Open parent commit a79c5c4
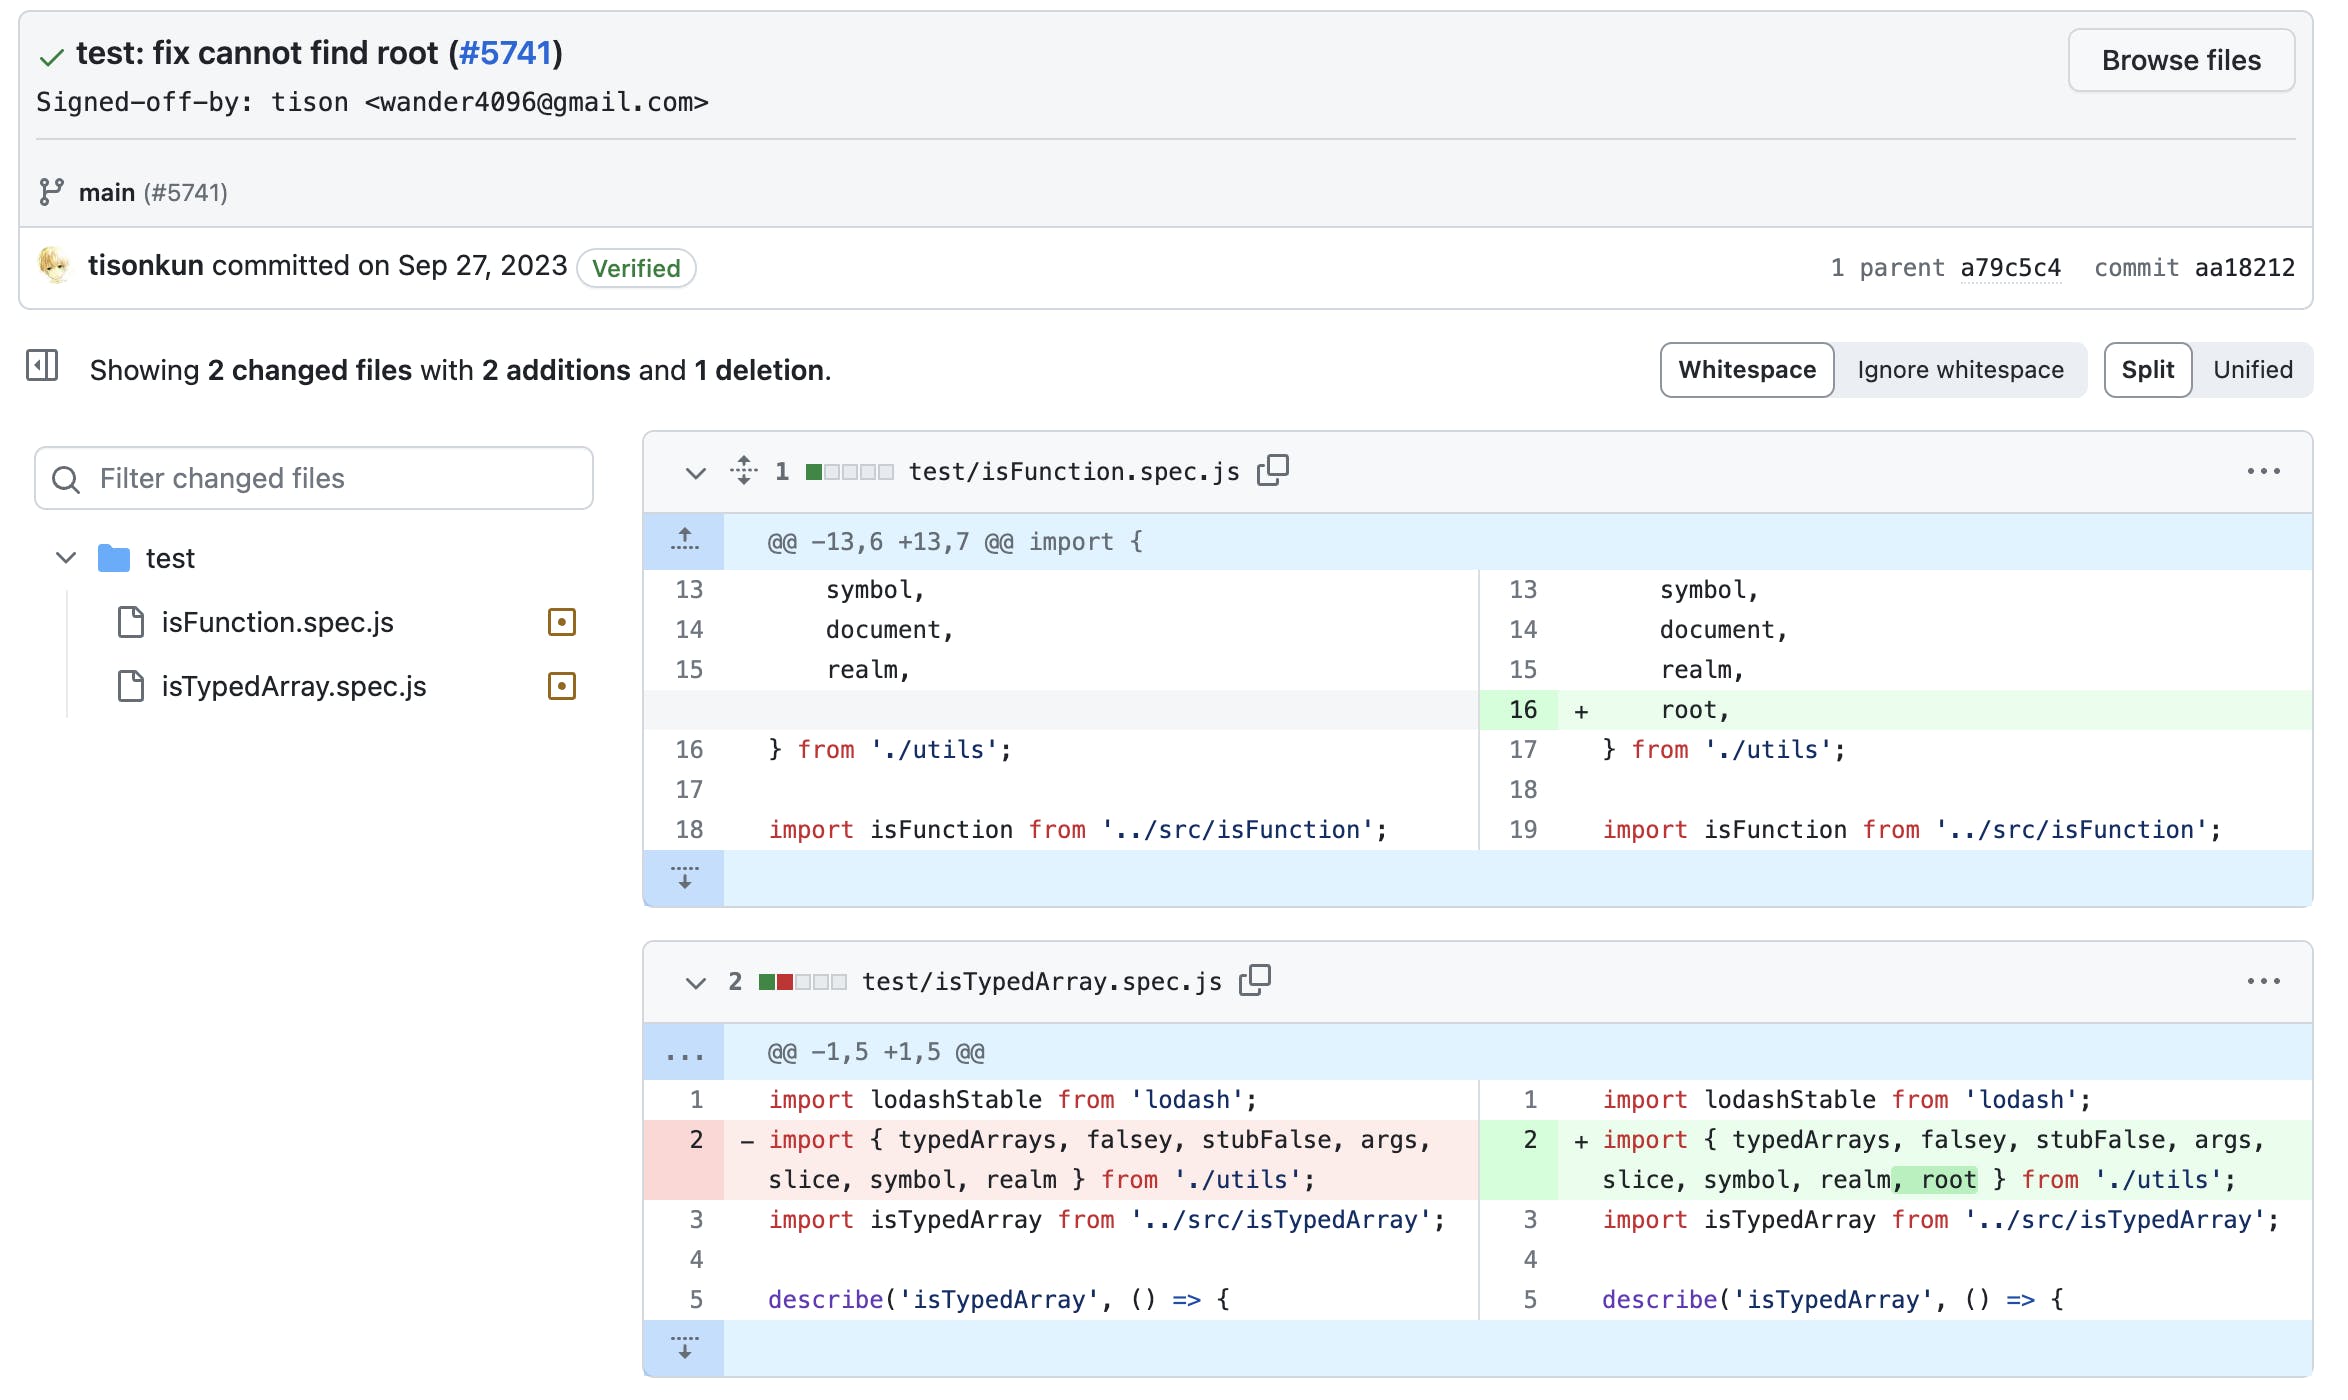The width and height of the screenshot is (2348, 1400). click(x=2010, y=267)
